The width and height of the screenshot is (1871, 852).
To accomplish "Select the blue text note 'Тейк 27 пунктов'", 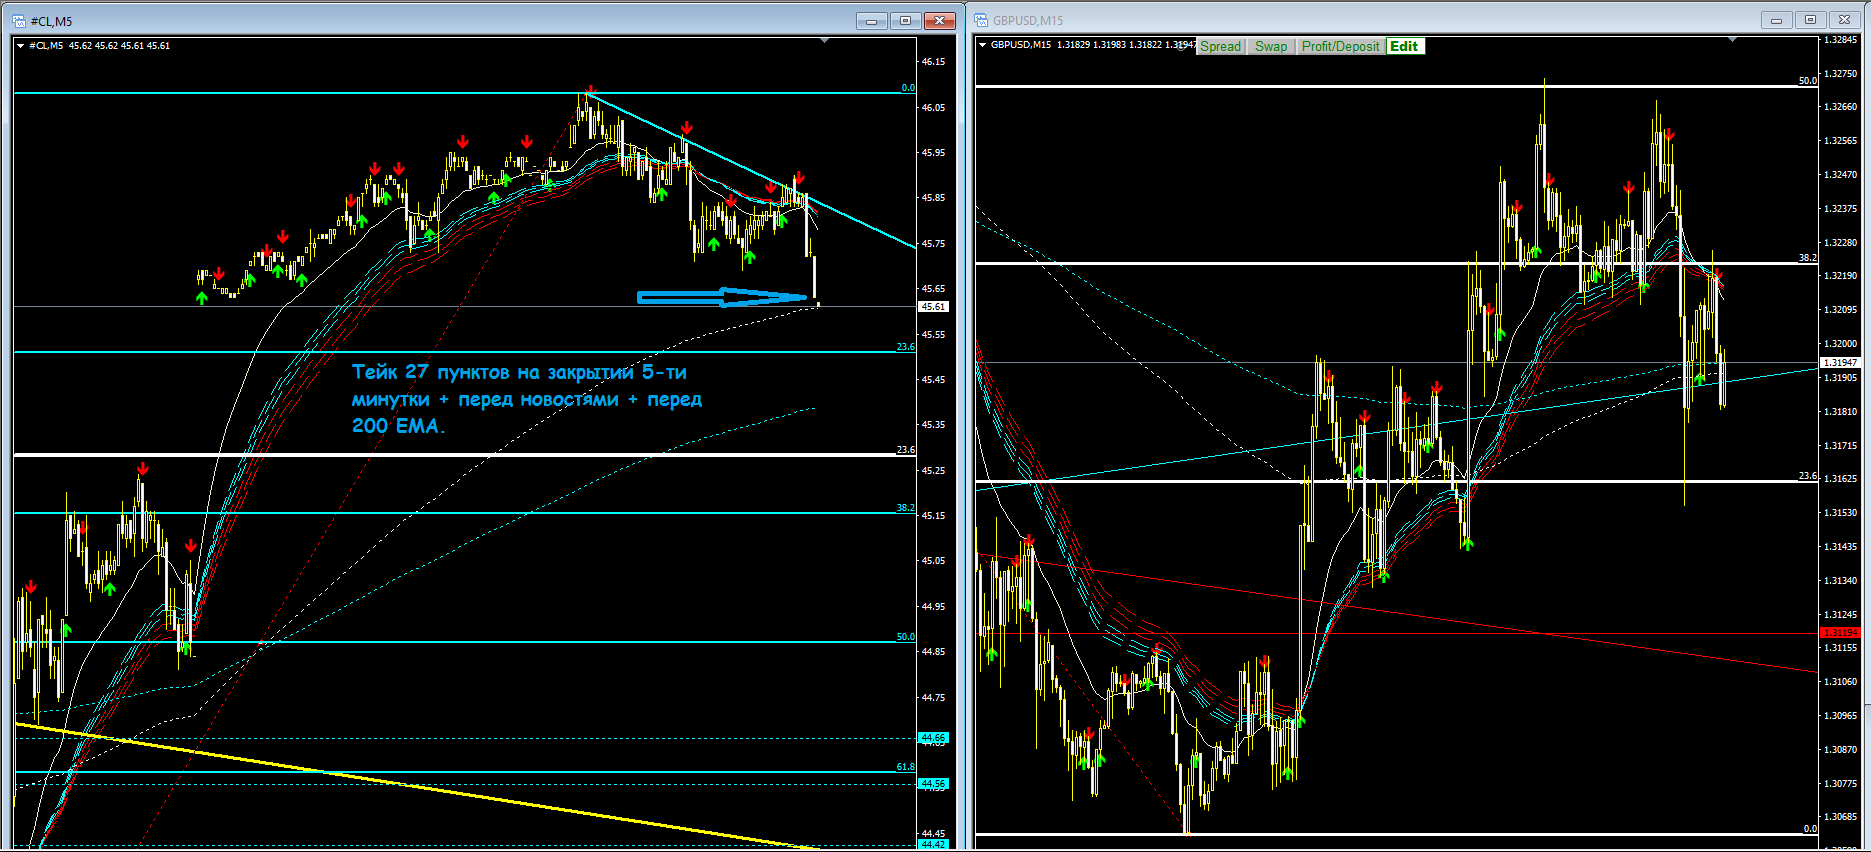I will (x=527, y=399).
